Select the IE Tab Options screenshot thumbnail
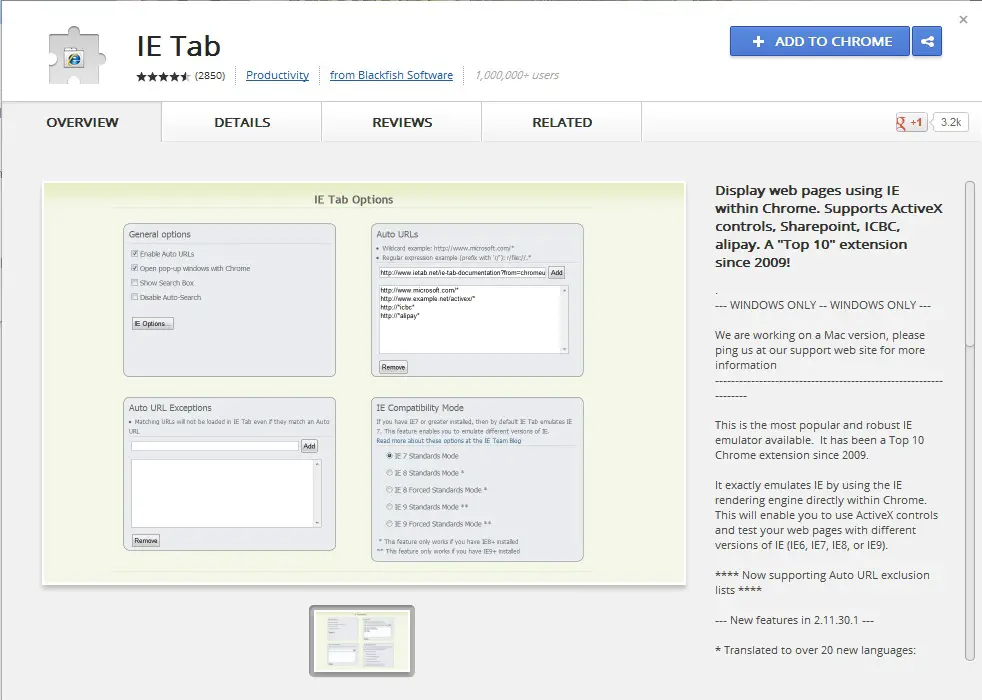 click(x=361, y=640)
